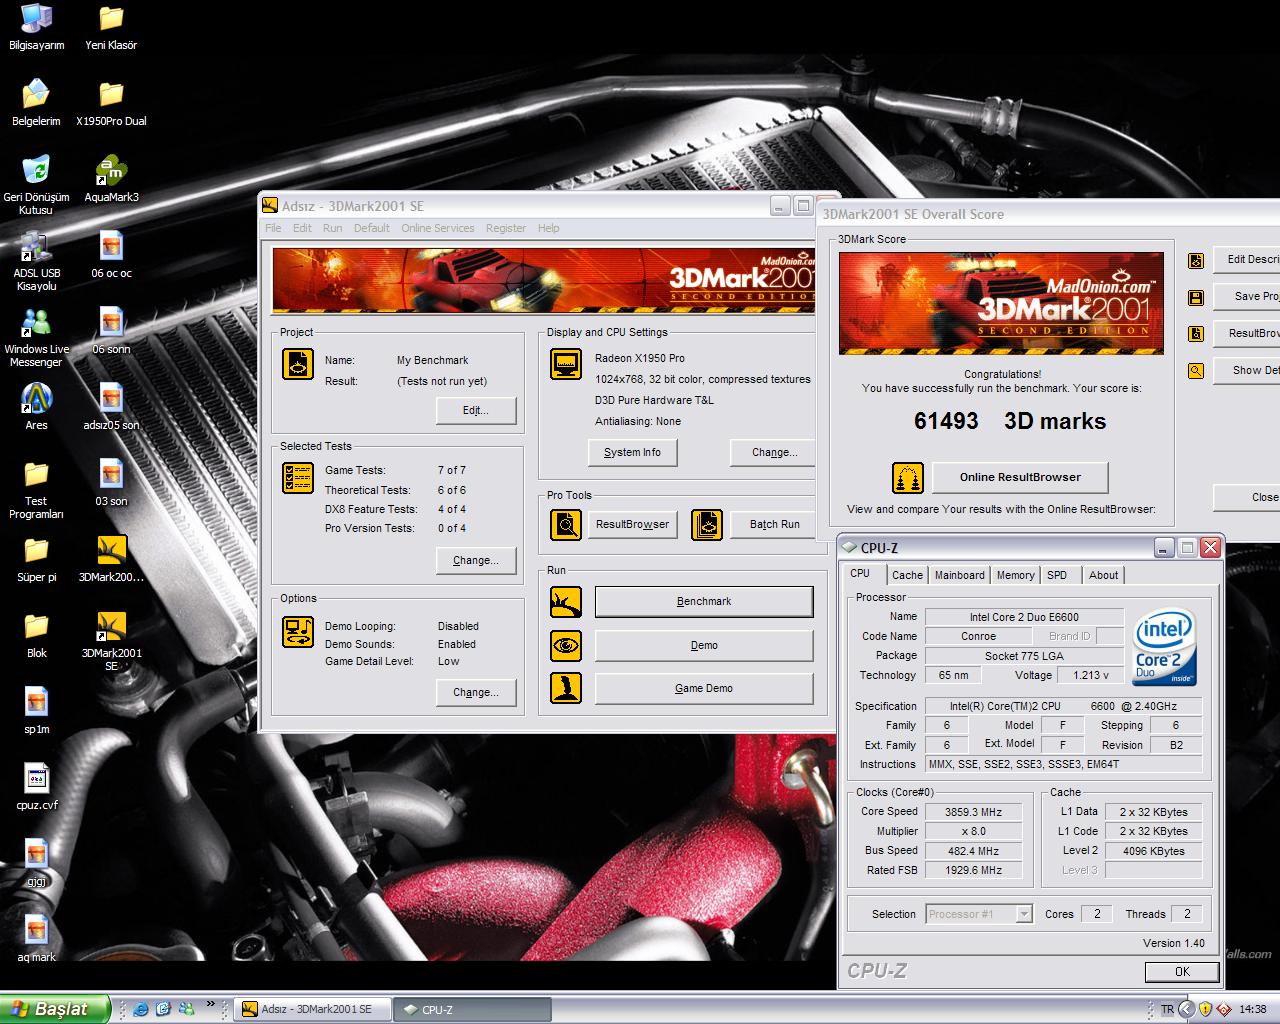Open the Geri Dönüşüm Kutusu icon
The image size is (1280, 1024).
36,185
